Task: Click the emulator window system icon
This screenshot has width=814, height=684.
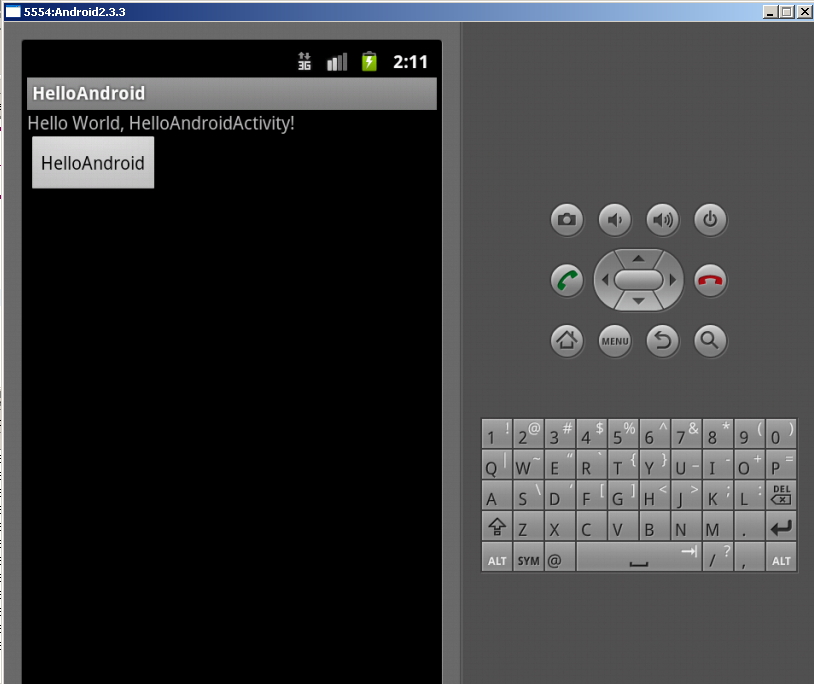Action: coord(13,11)
